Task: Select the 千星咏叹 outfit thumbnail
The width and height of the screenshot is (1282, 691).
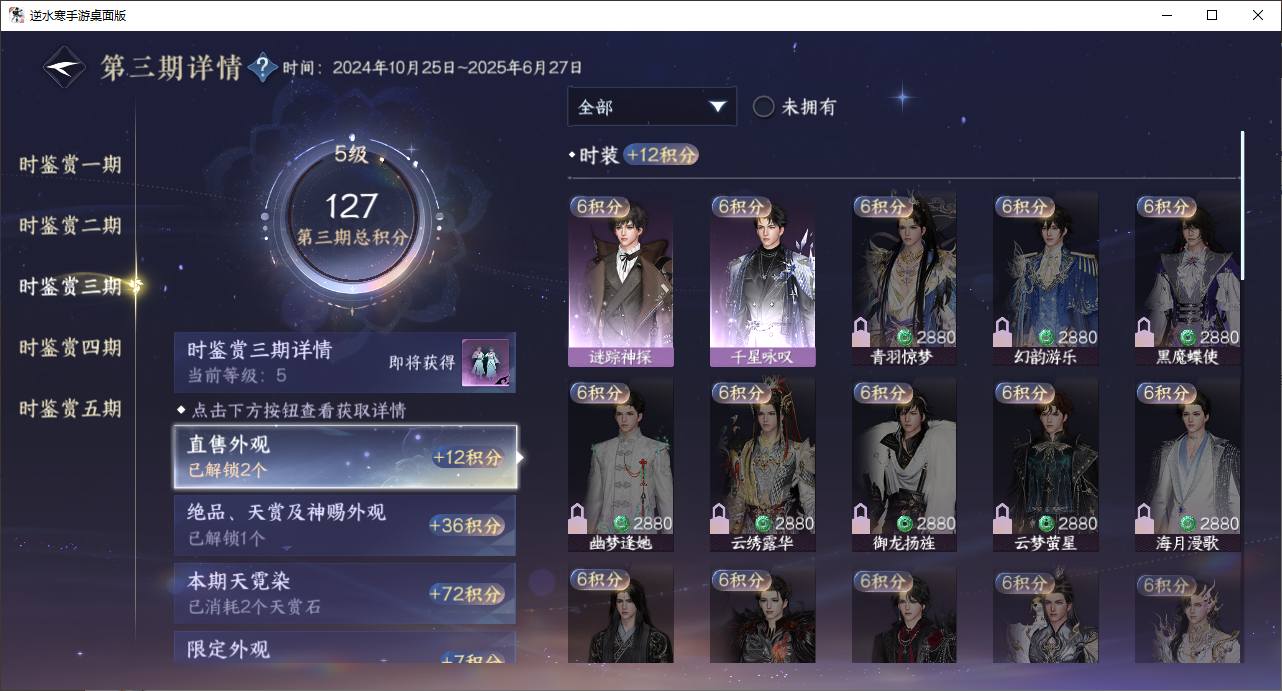Action: pos(762,280)
